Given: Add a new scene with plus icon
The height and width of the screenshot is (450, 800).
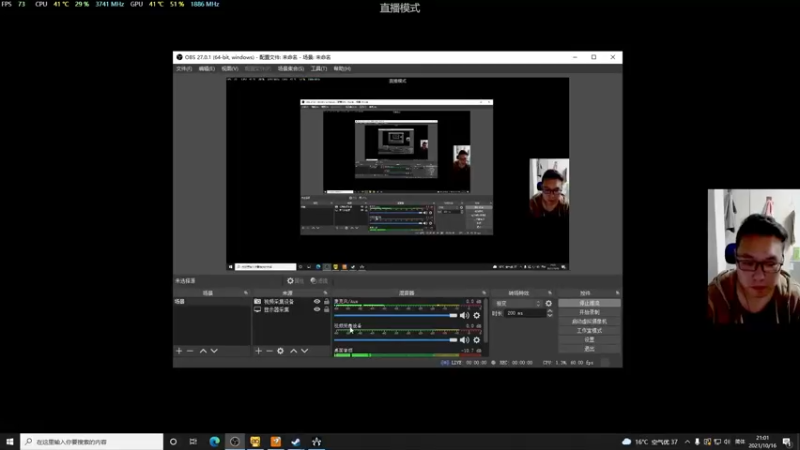Looking at the screenshot, I should [179, 351].
